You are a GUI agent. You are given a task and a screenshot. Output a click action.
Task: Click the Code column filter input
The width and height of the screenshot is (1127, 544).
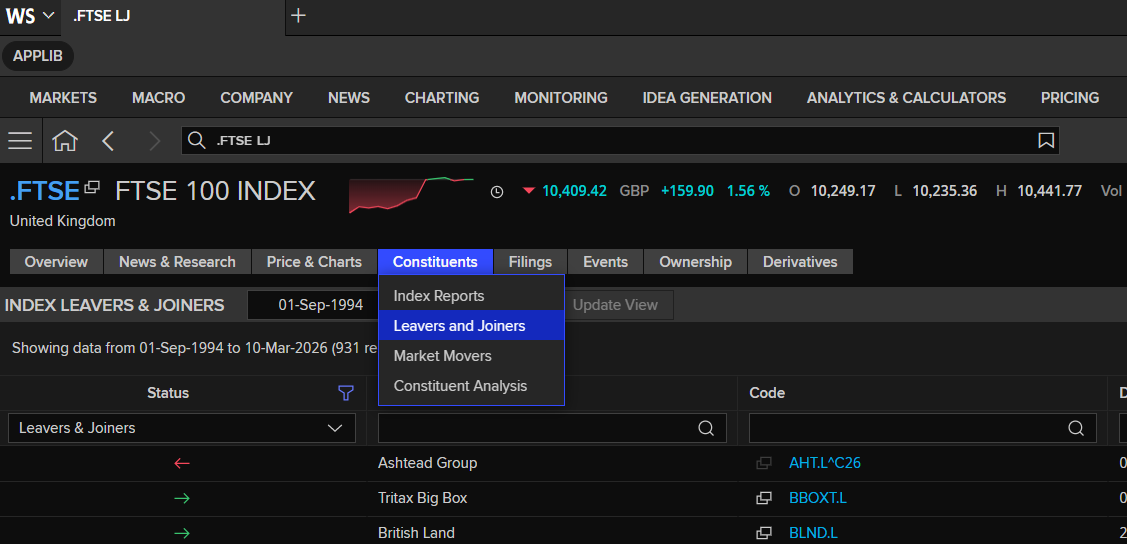[923, 428]
